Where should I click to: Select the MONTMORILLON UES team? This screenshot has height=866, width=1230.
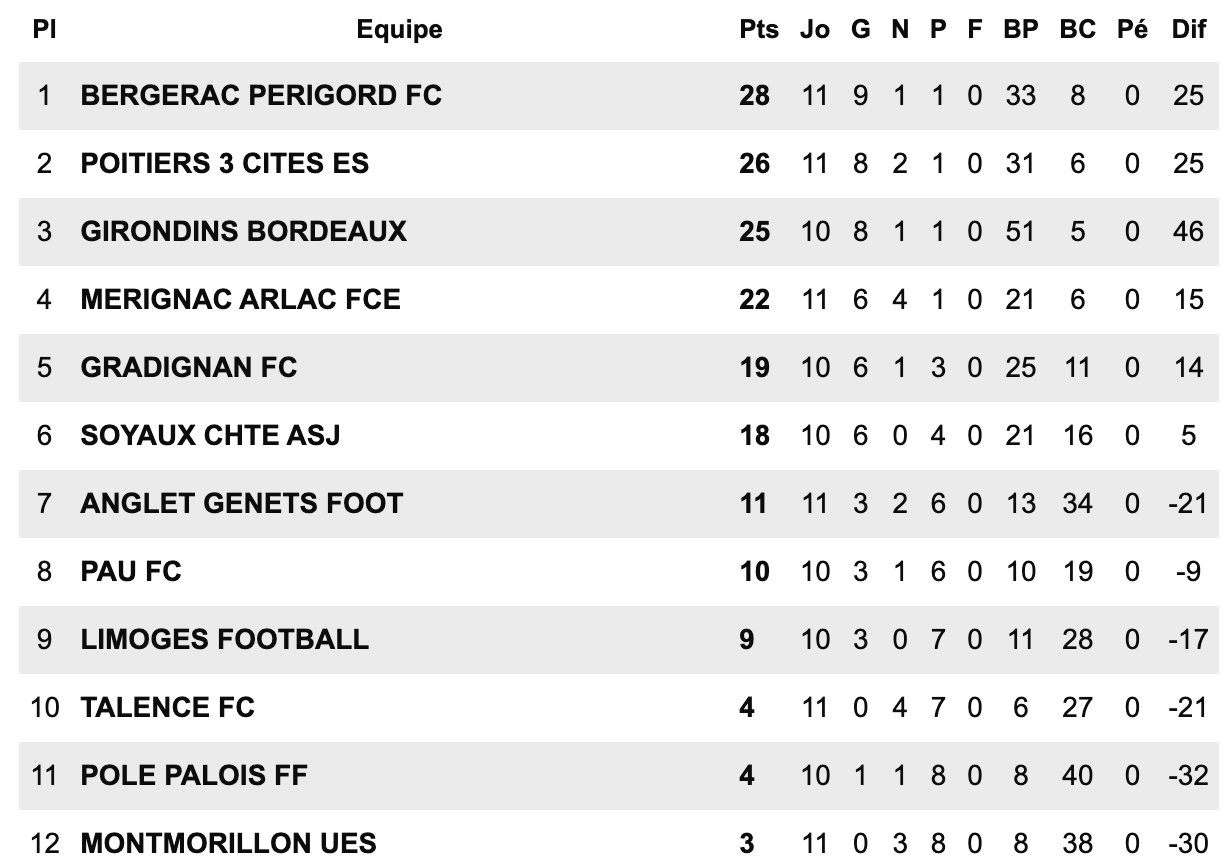click(229, 843)
